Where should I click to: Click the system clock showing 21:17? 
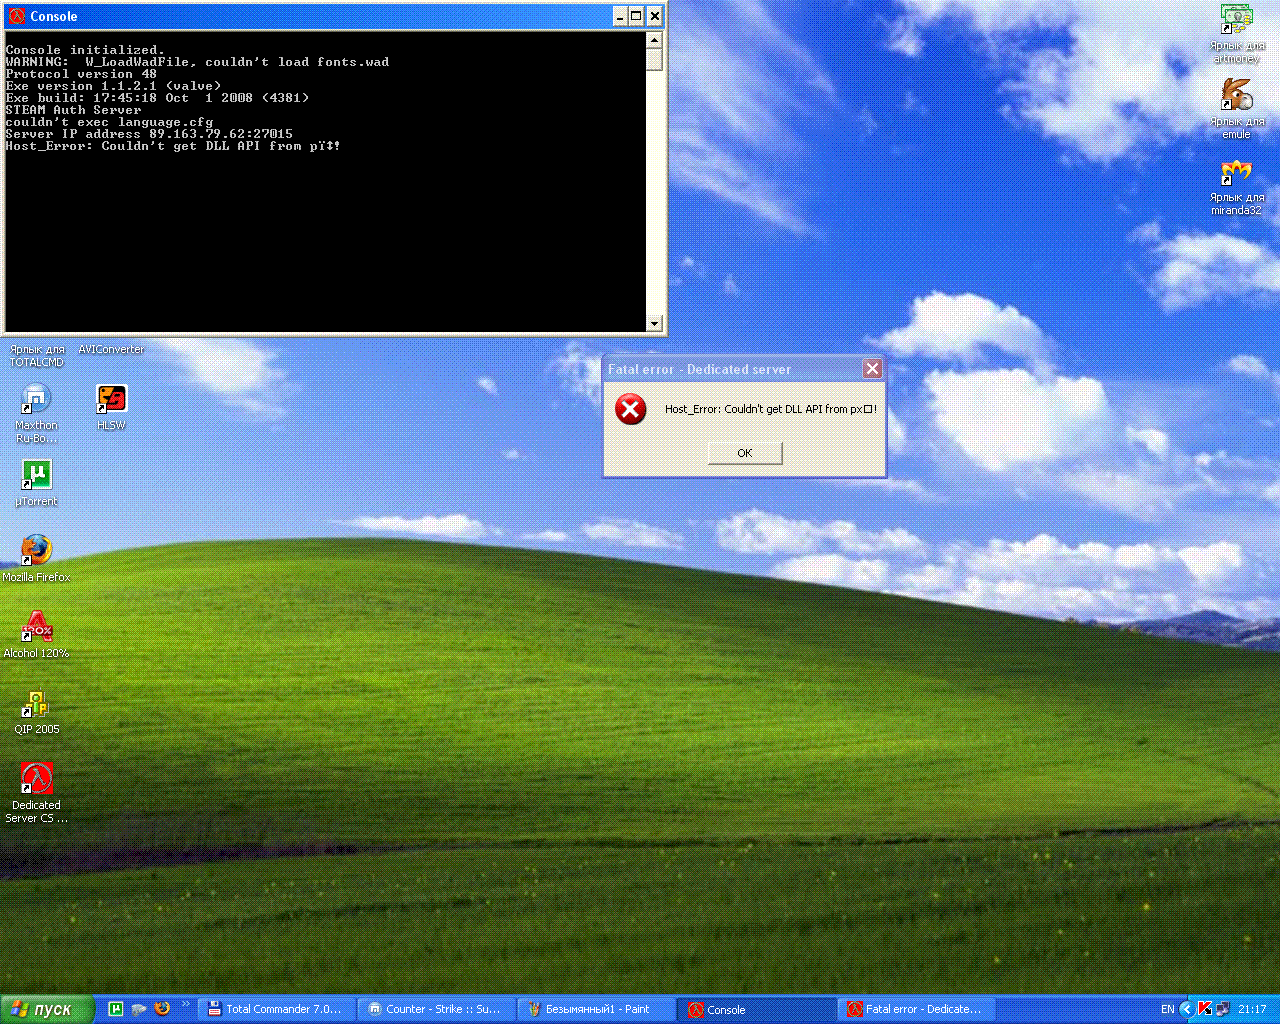pos(1252,1009)
